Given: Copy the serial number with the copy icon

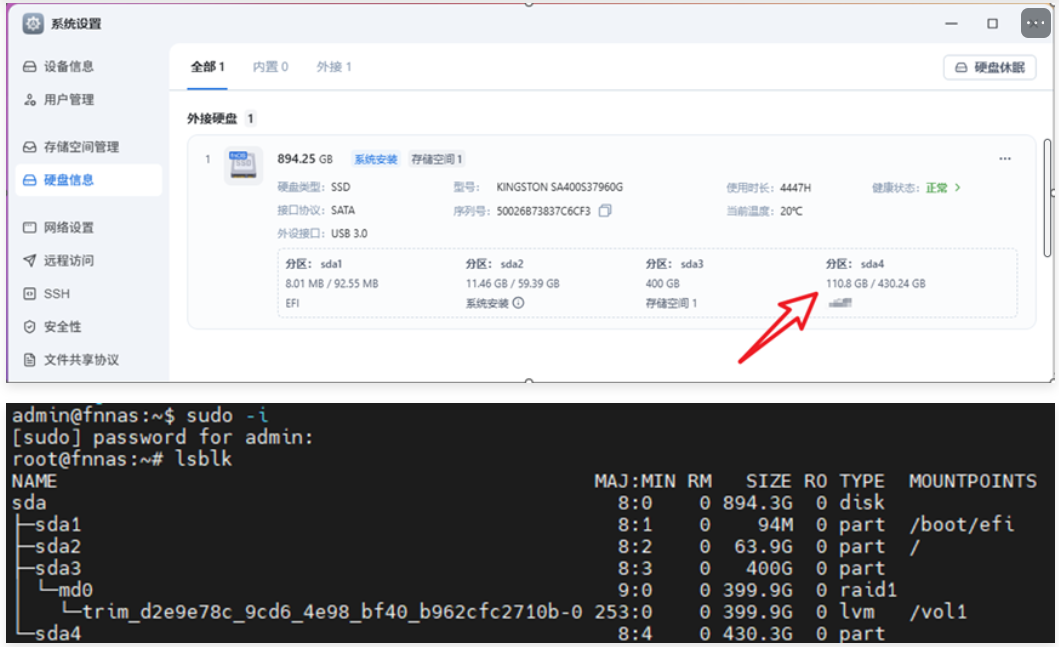Looking at the screenshot, I should 605,211.
